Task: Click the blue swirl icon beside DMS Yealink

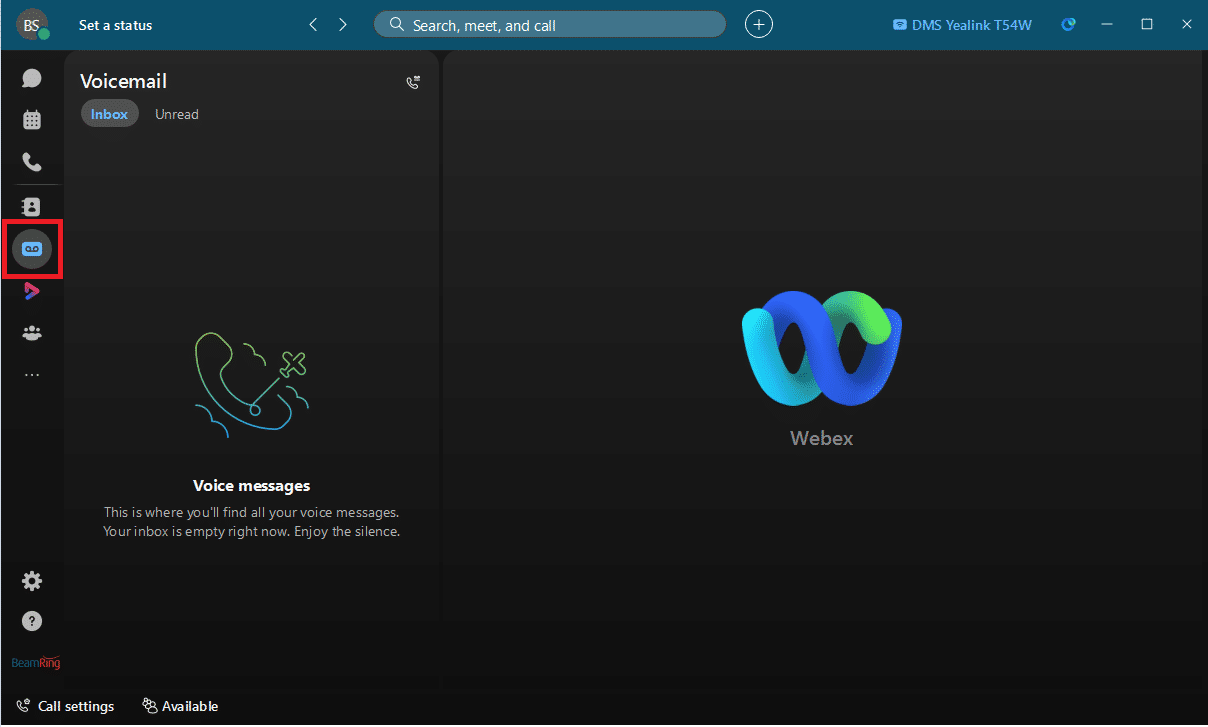Action: click(1069, 25)
